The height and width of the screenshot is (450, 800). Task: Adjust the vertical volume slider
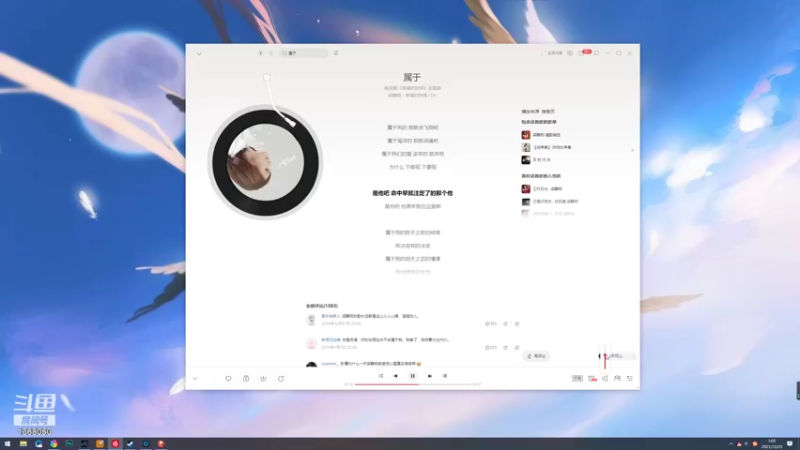point(605,357)
